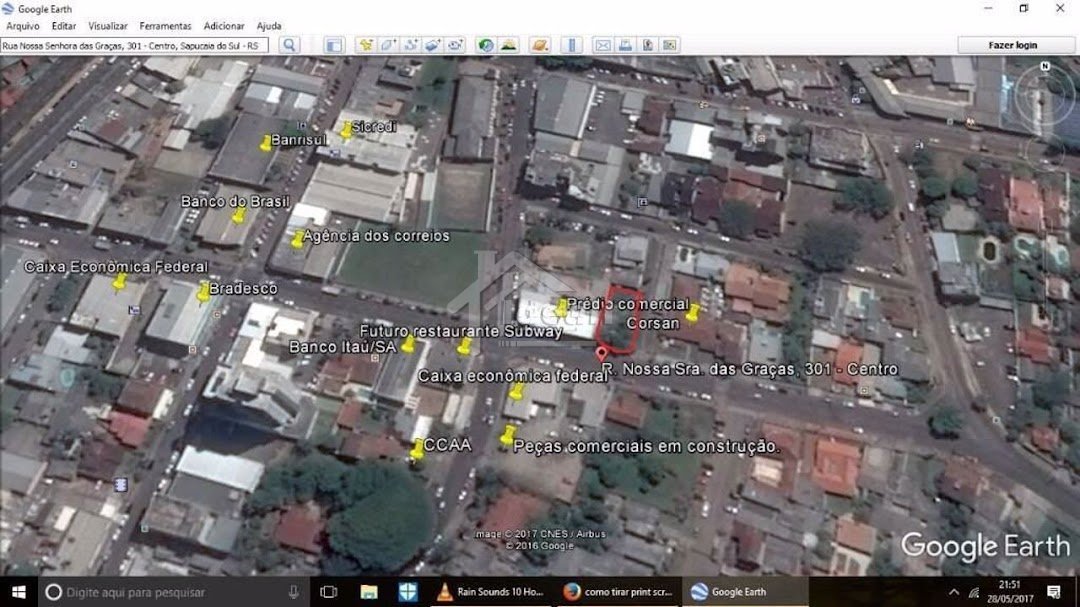Select the ruler measurement tool
The image size is (1080, 607).
pos(572,45)
